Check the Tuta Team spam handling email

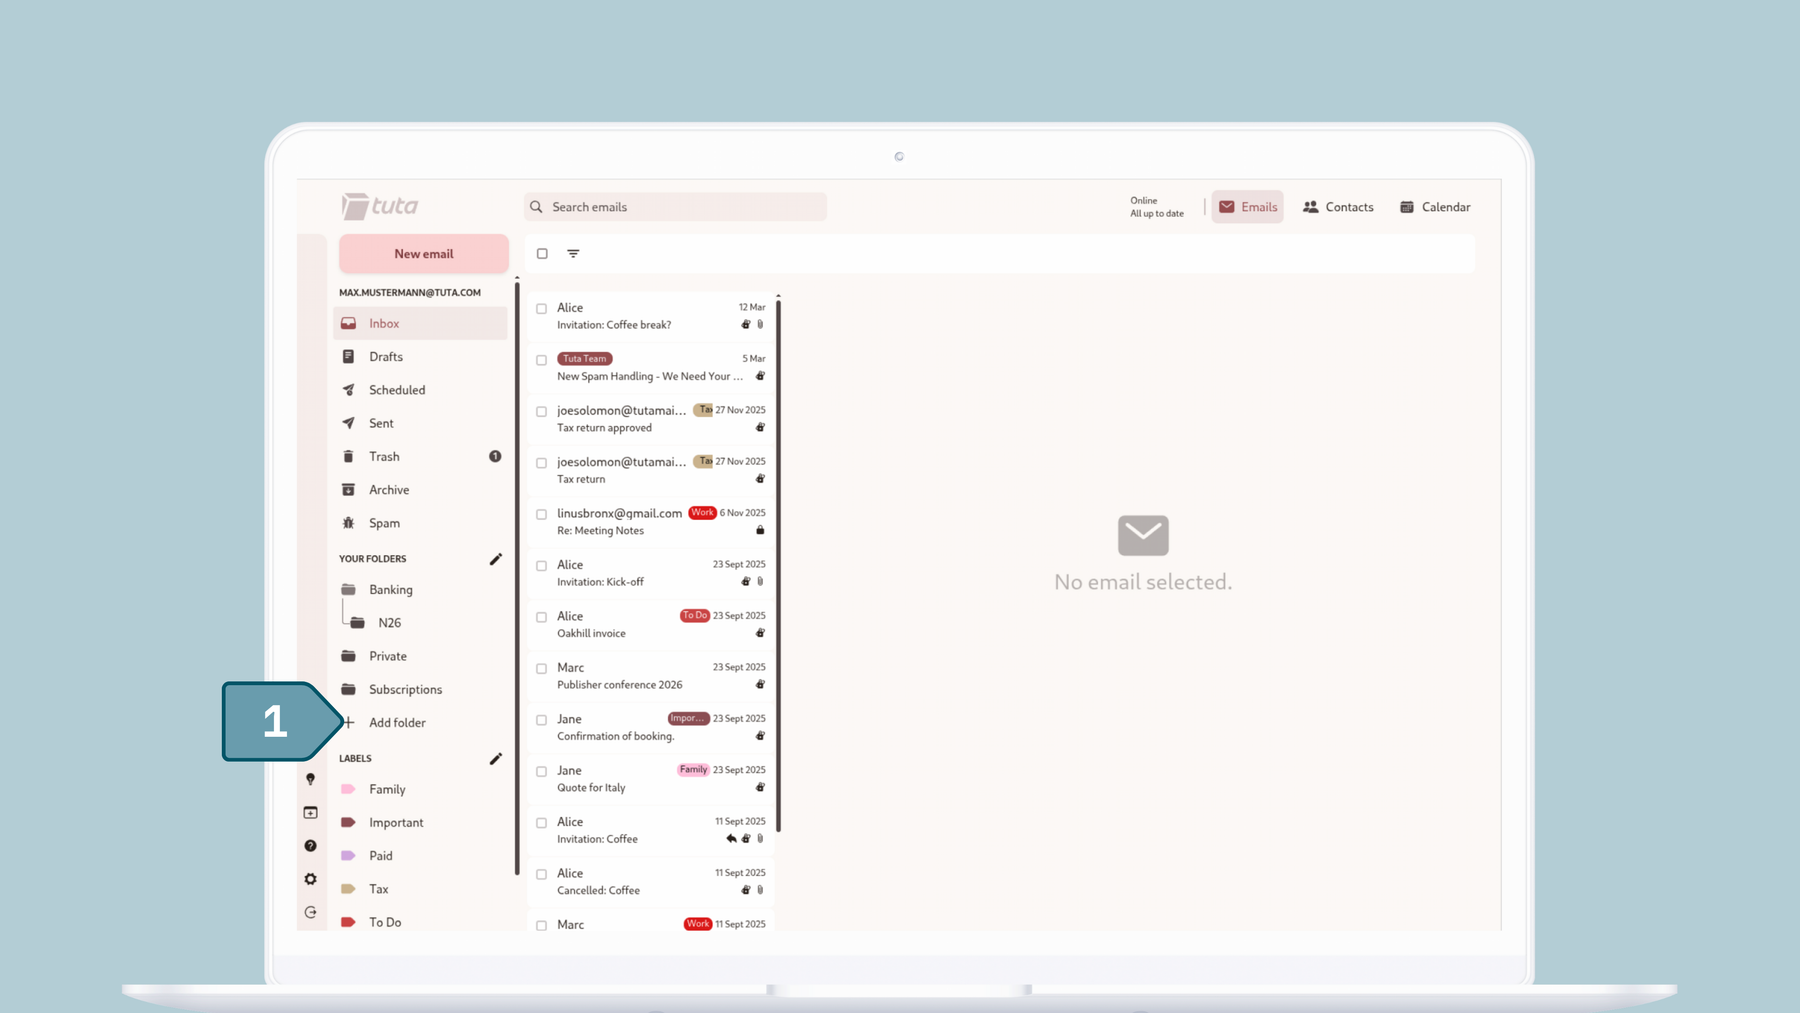tap(541, 360)
